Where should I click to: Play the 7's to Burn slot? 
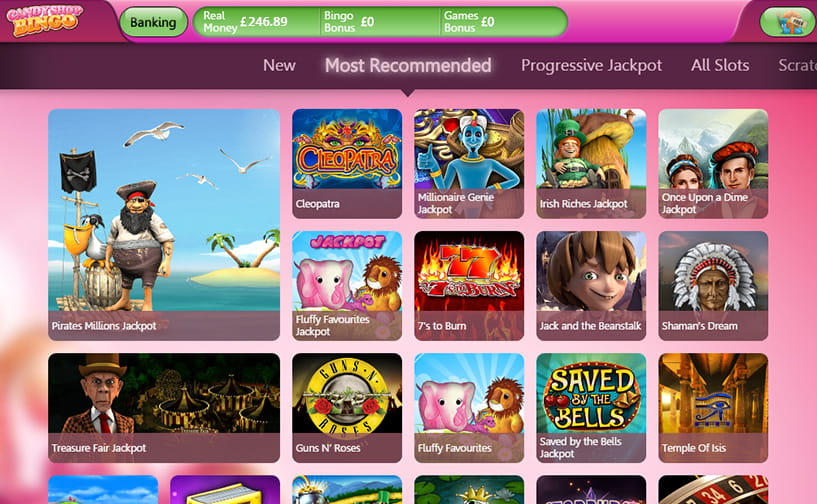(x=469, y=286)
